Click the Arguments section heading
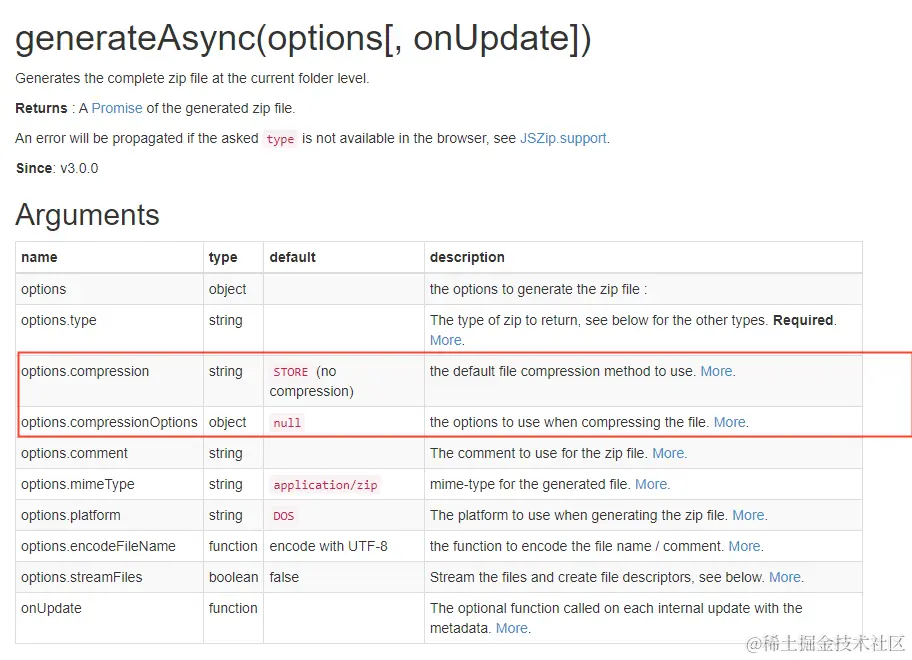The height and width of the screenshot is (660, 912). pos(87,214)
